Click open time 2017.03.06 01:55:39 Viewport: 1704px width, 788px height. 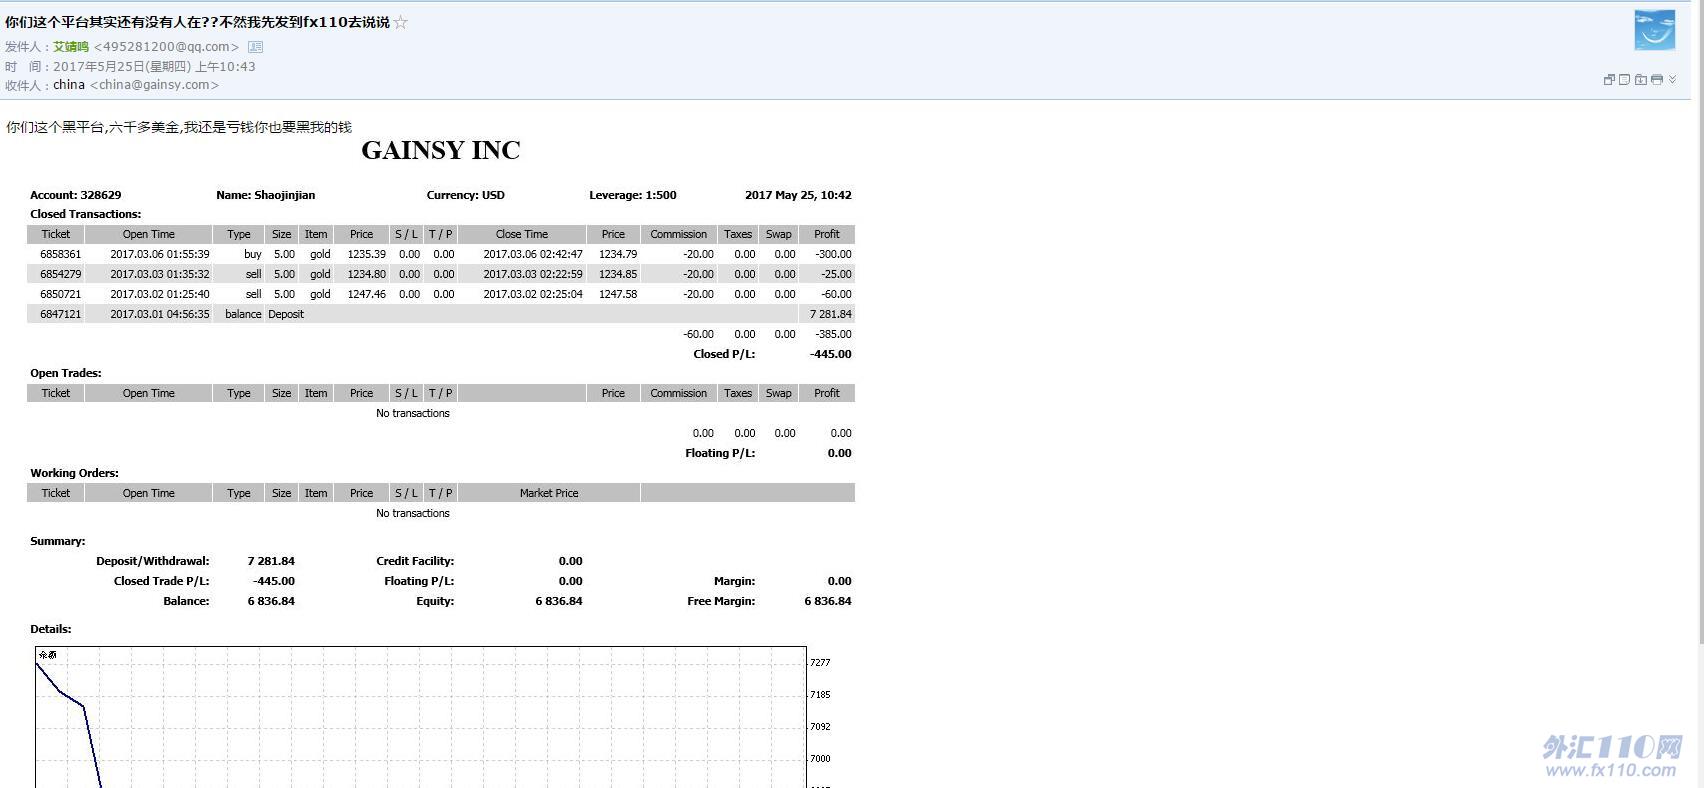(x=160, y=254)
